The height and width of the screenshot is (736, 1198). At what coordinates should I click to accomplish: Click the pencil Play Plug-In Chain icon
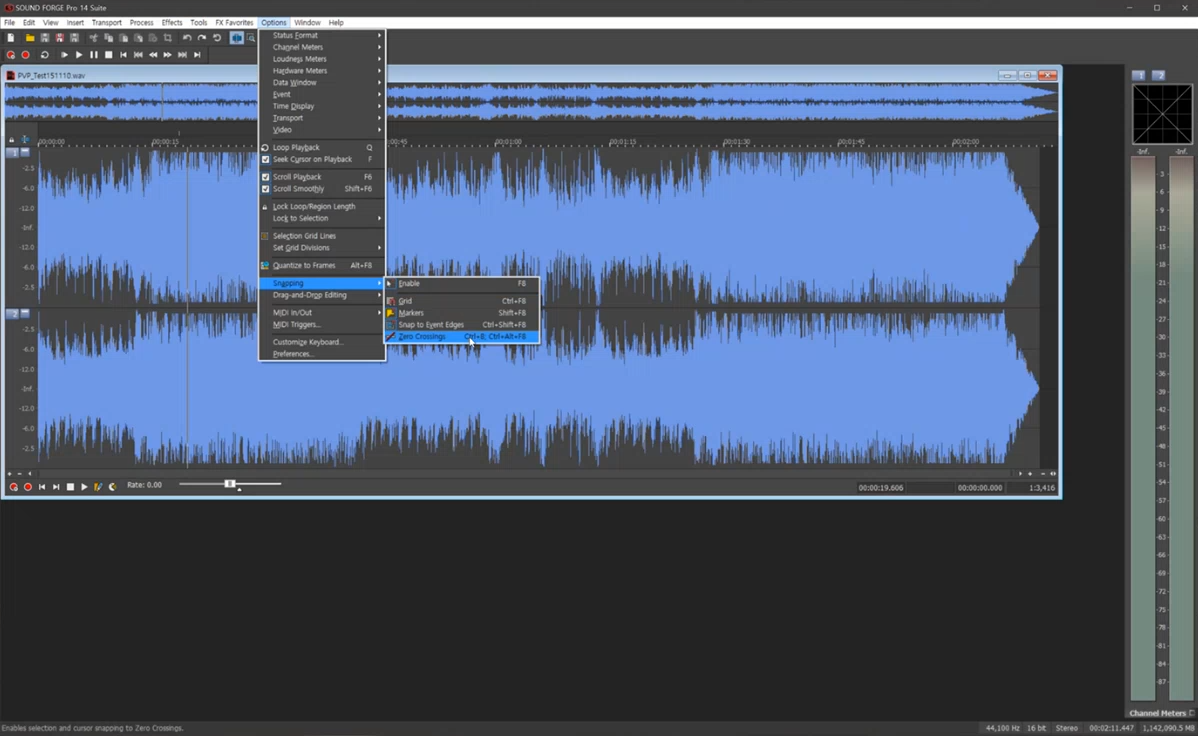coord(98,487)
